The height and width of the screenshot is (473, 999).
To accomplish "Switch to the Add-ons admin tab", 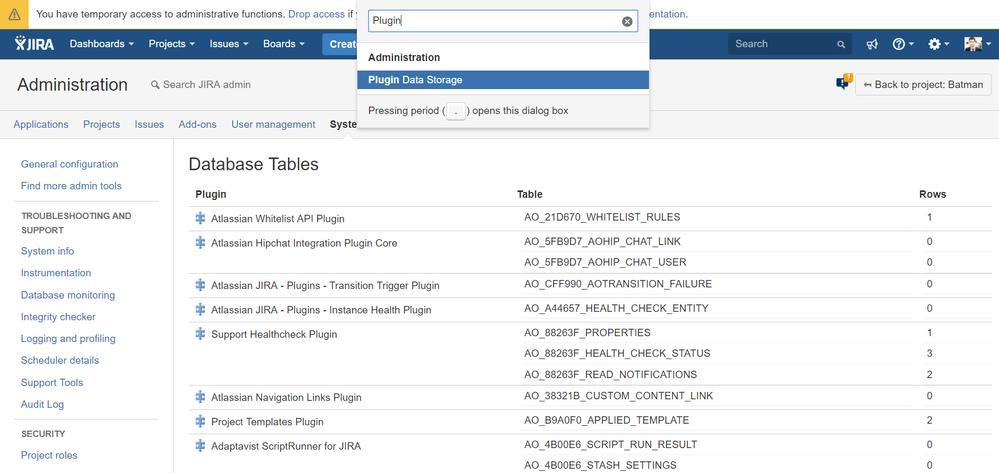I will [198, 124].
